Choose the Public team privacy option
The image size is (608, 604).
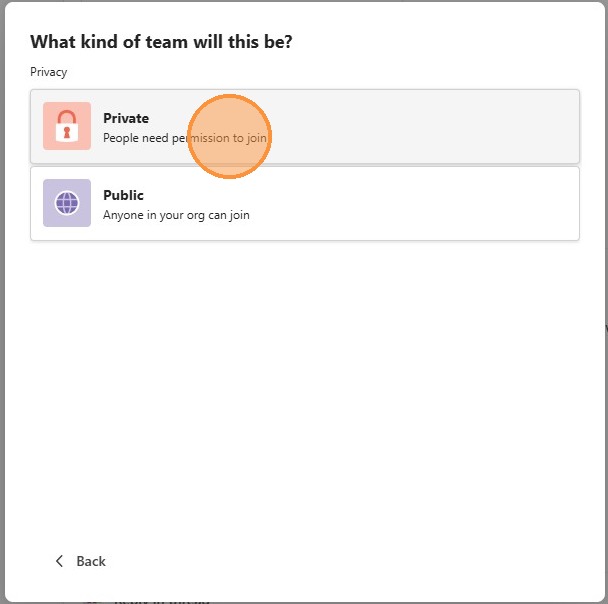[305, 203]
